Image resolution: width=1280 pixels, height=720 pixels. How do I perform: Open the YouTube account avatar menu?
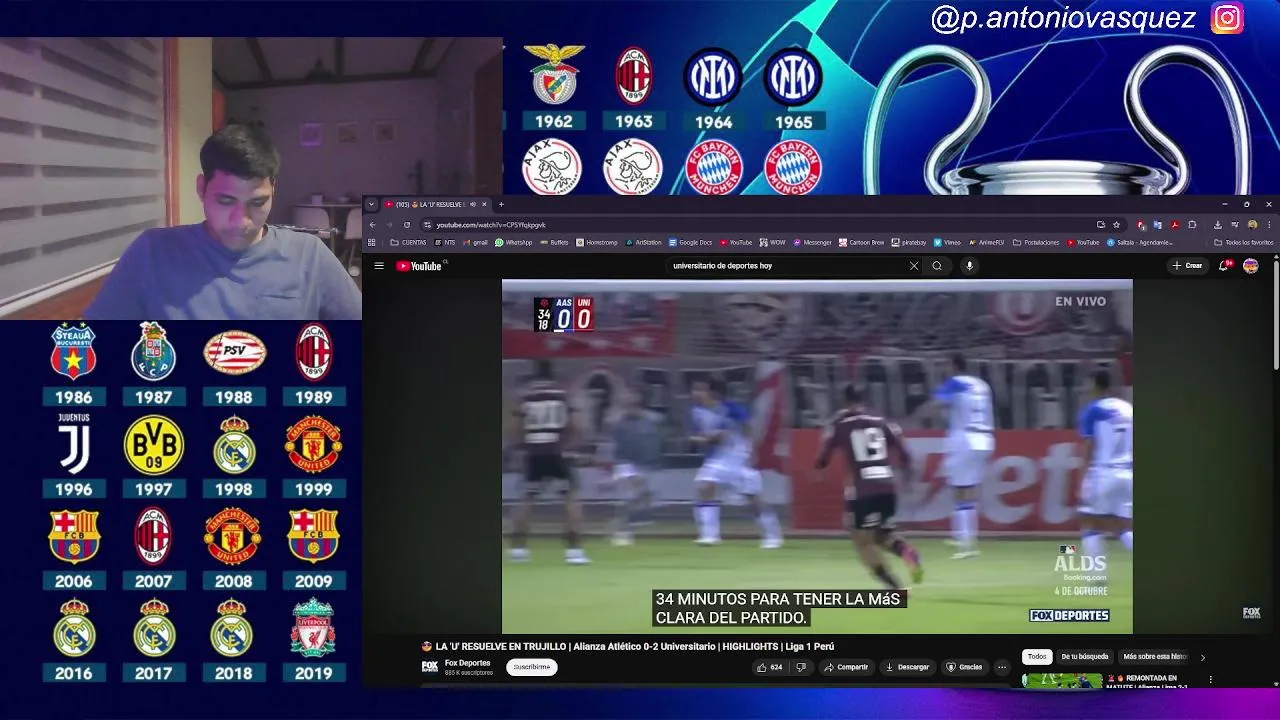[x=1250, y=266]
